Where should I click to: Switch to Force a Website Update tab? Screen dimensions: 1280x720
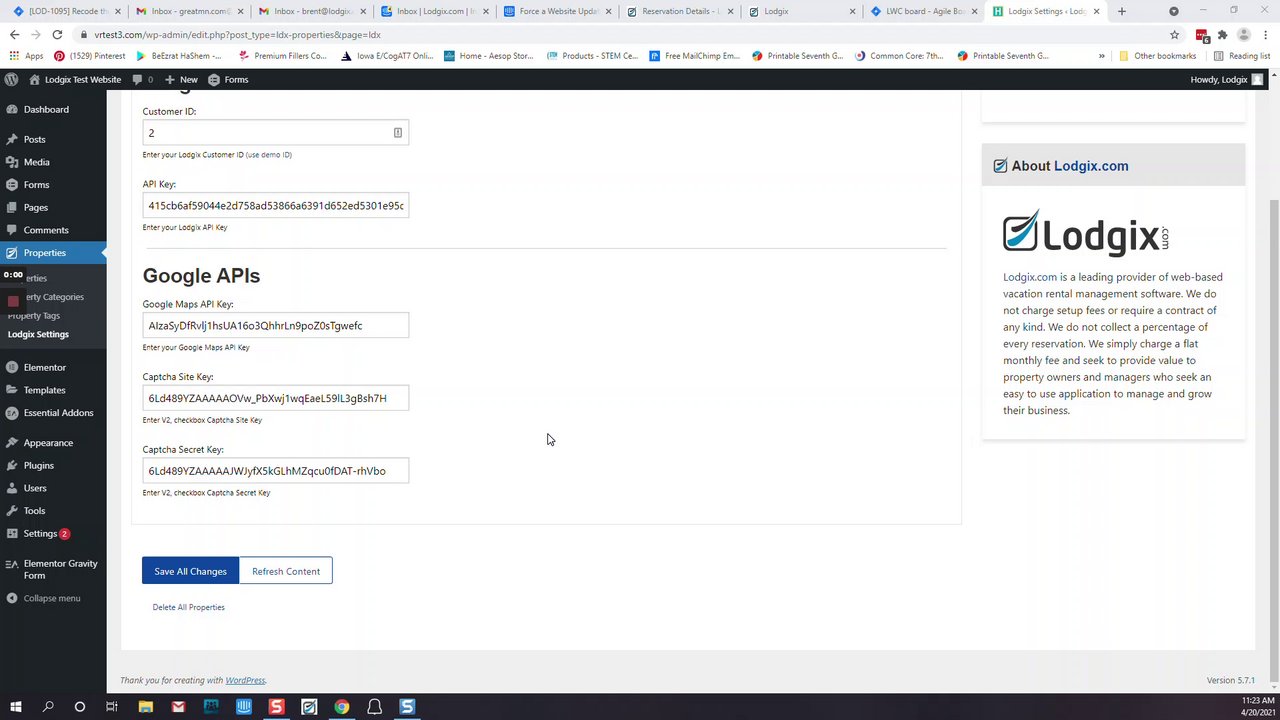[556, 11]
